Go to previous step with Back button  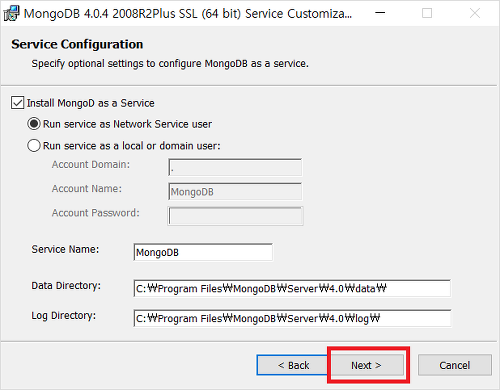[x=292, y=365]
